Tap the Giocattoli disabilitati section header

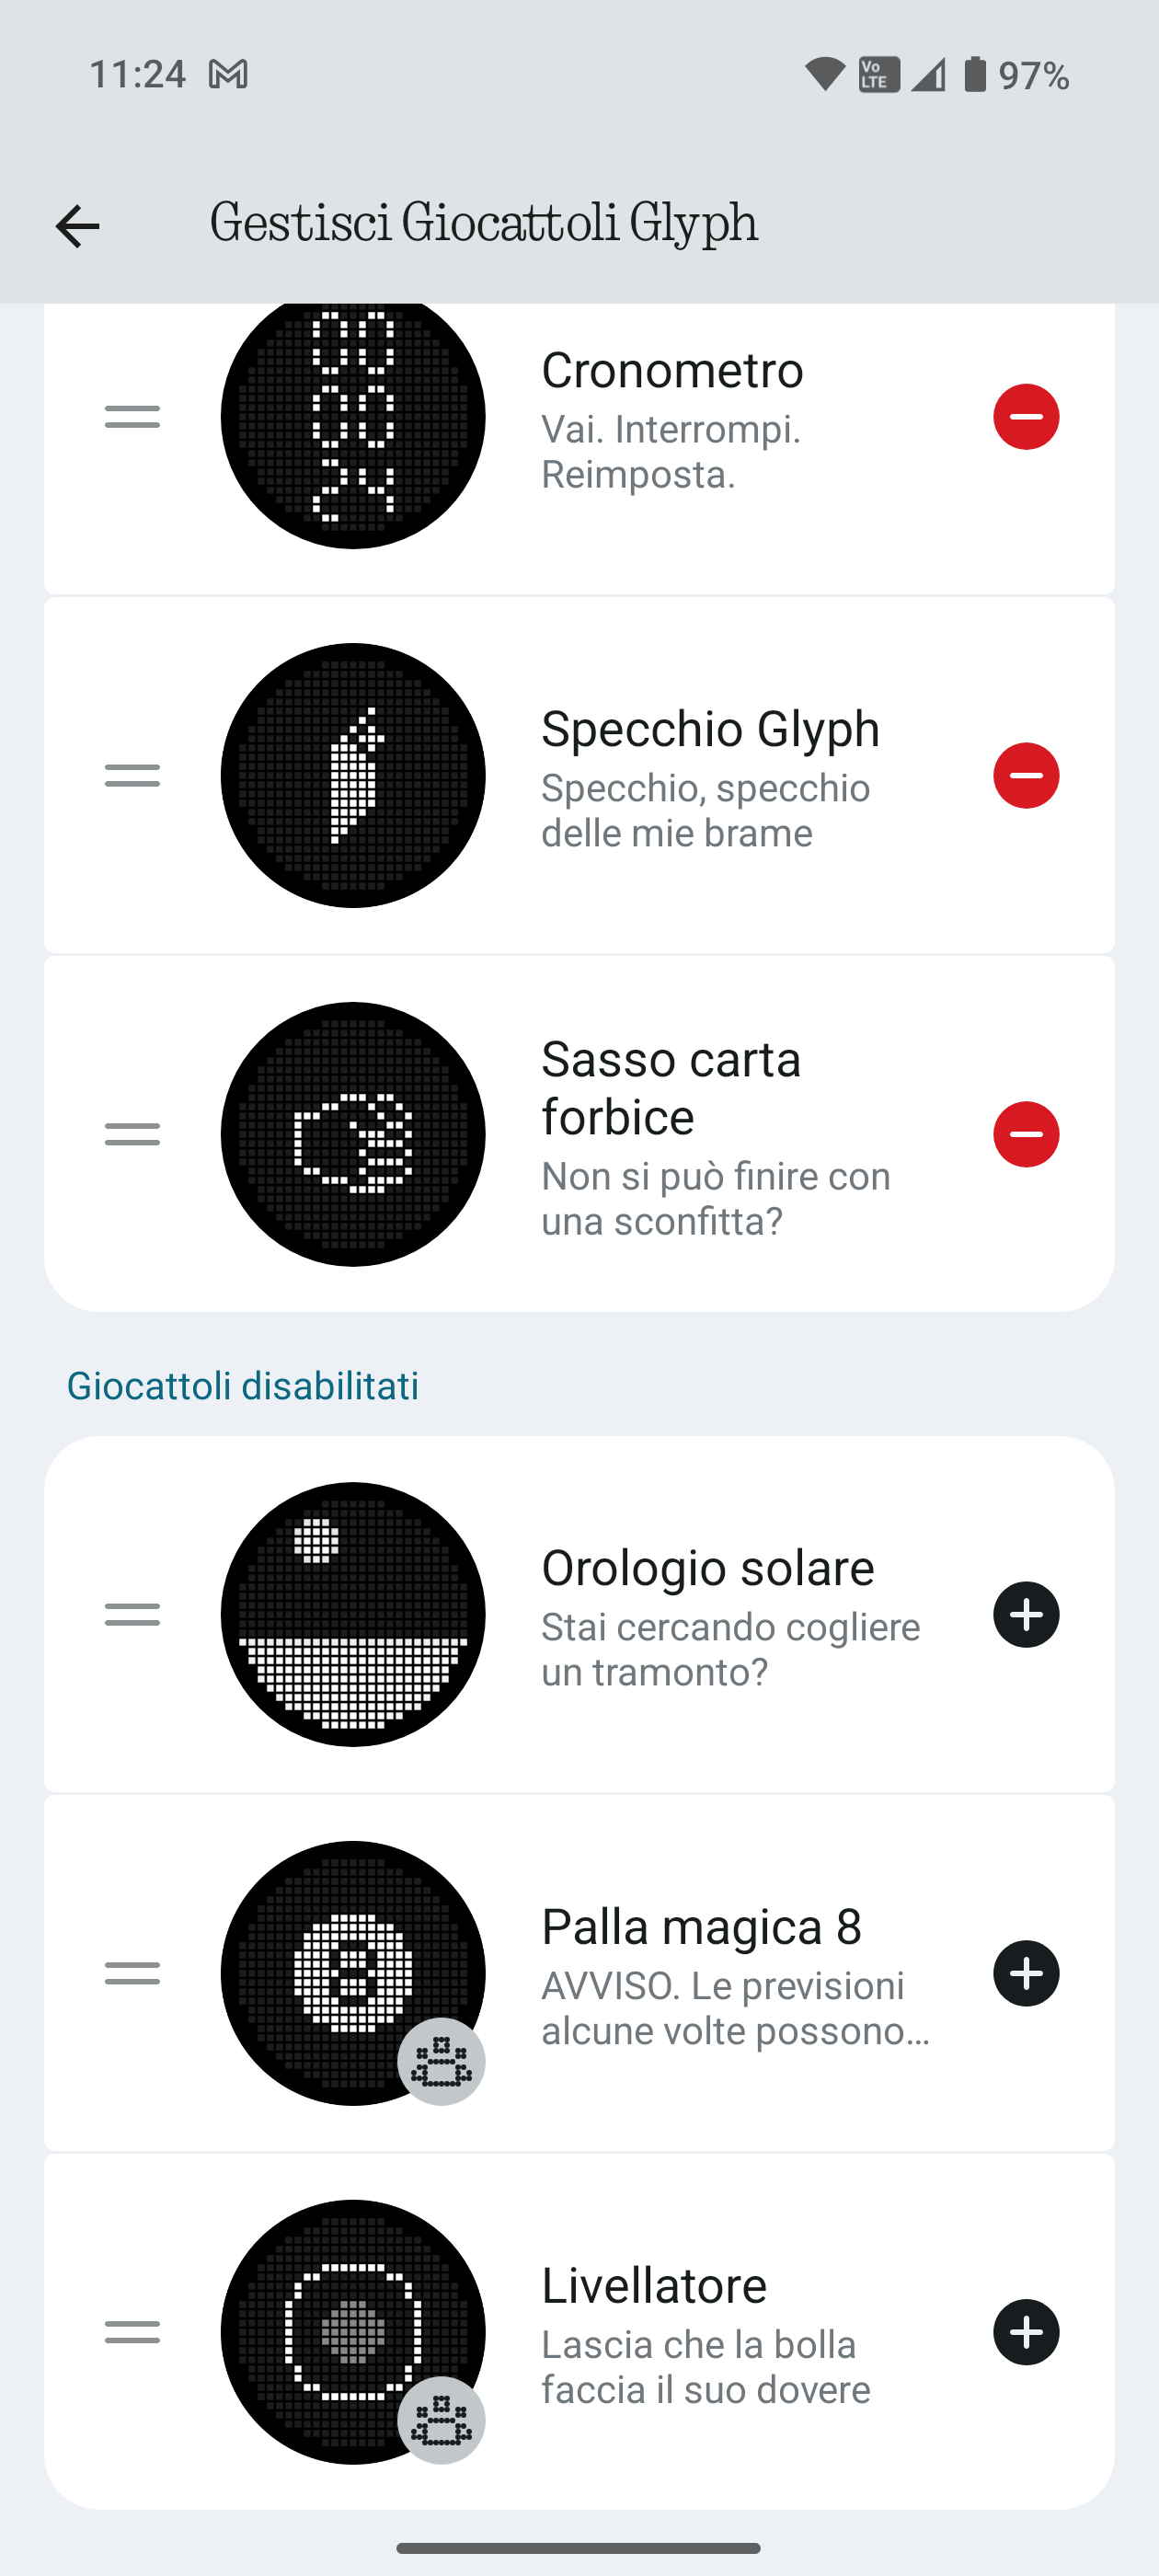(x=243, y=1386)
